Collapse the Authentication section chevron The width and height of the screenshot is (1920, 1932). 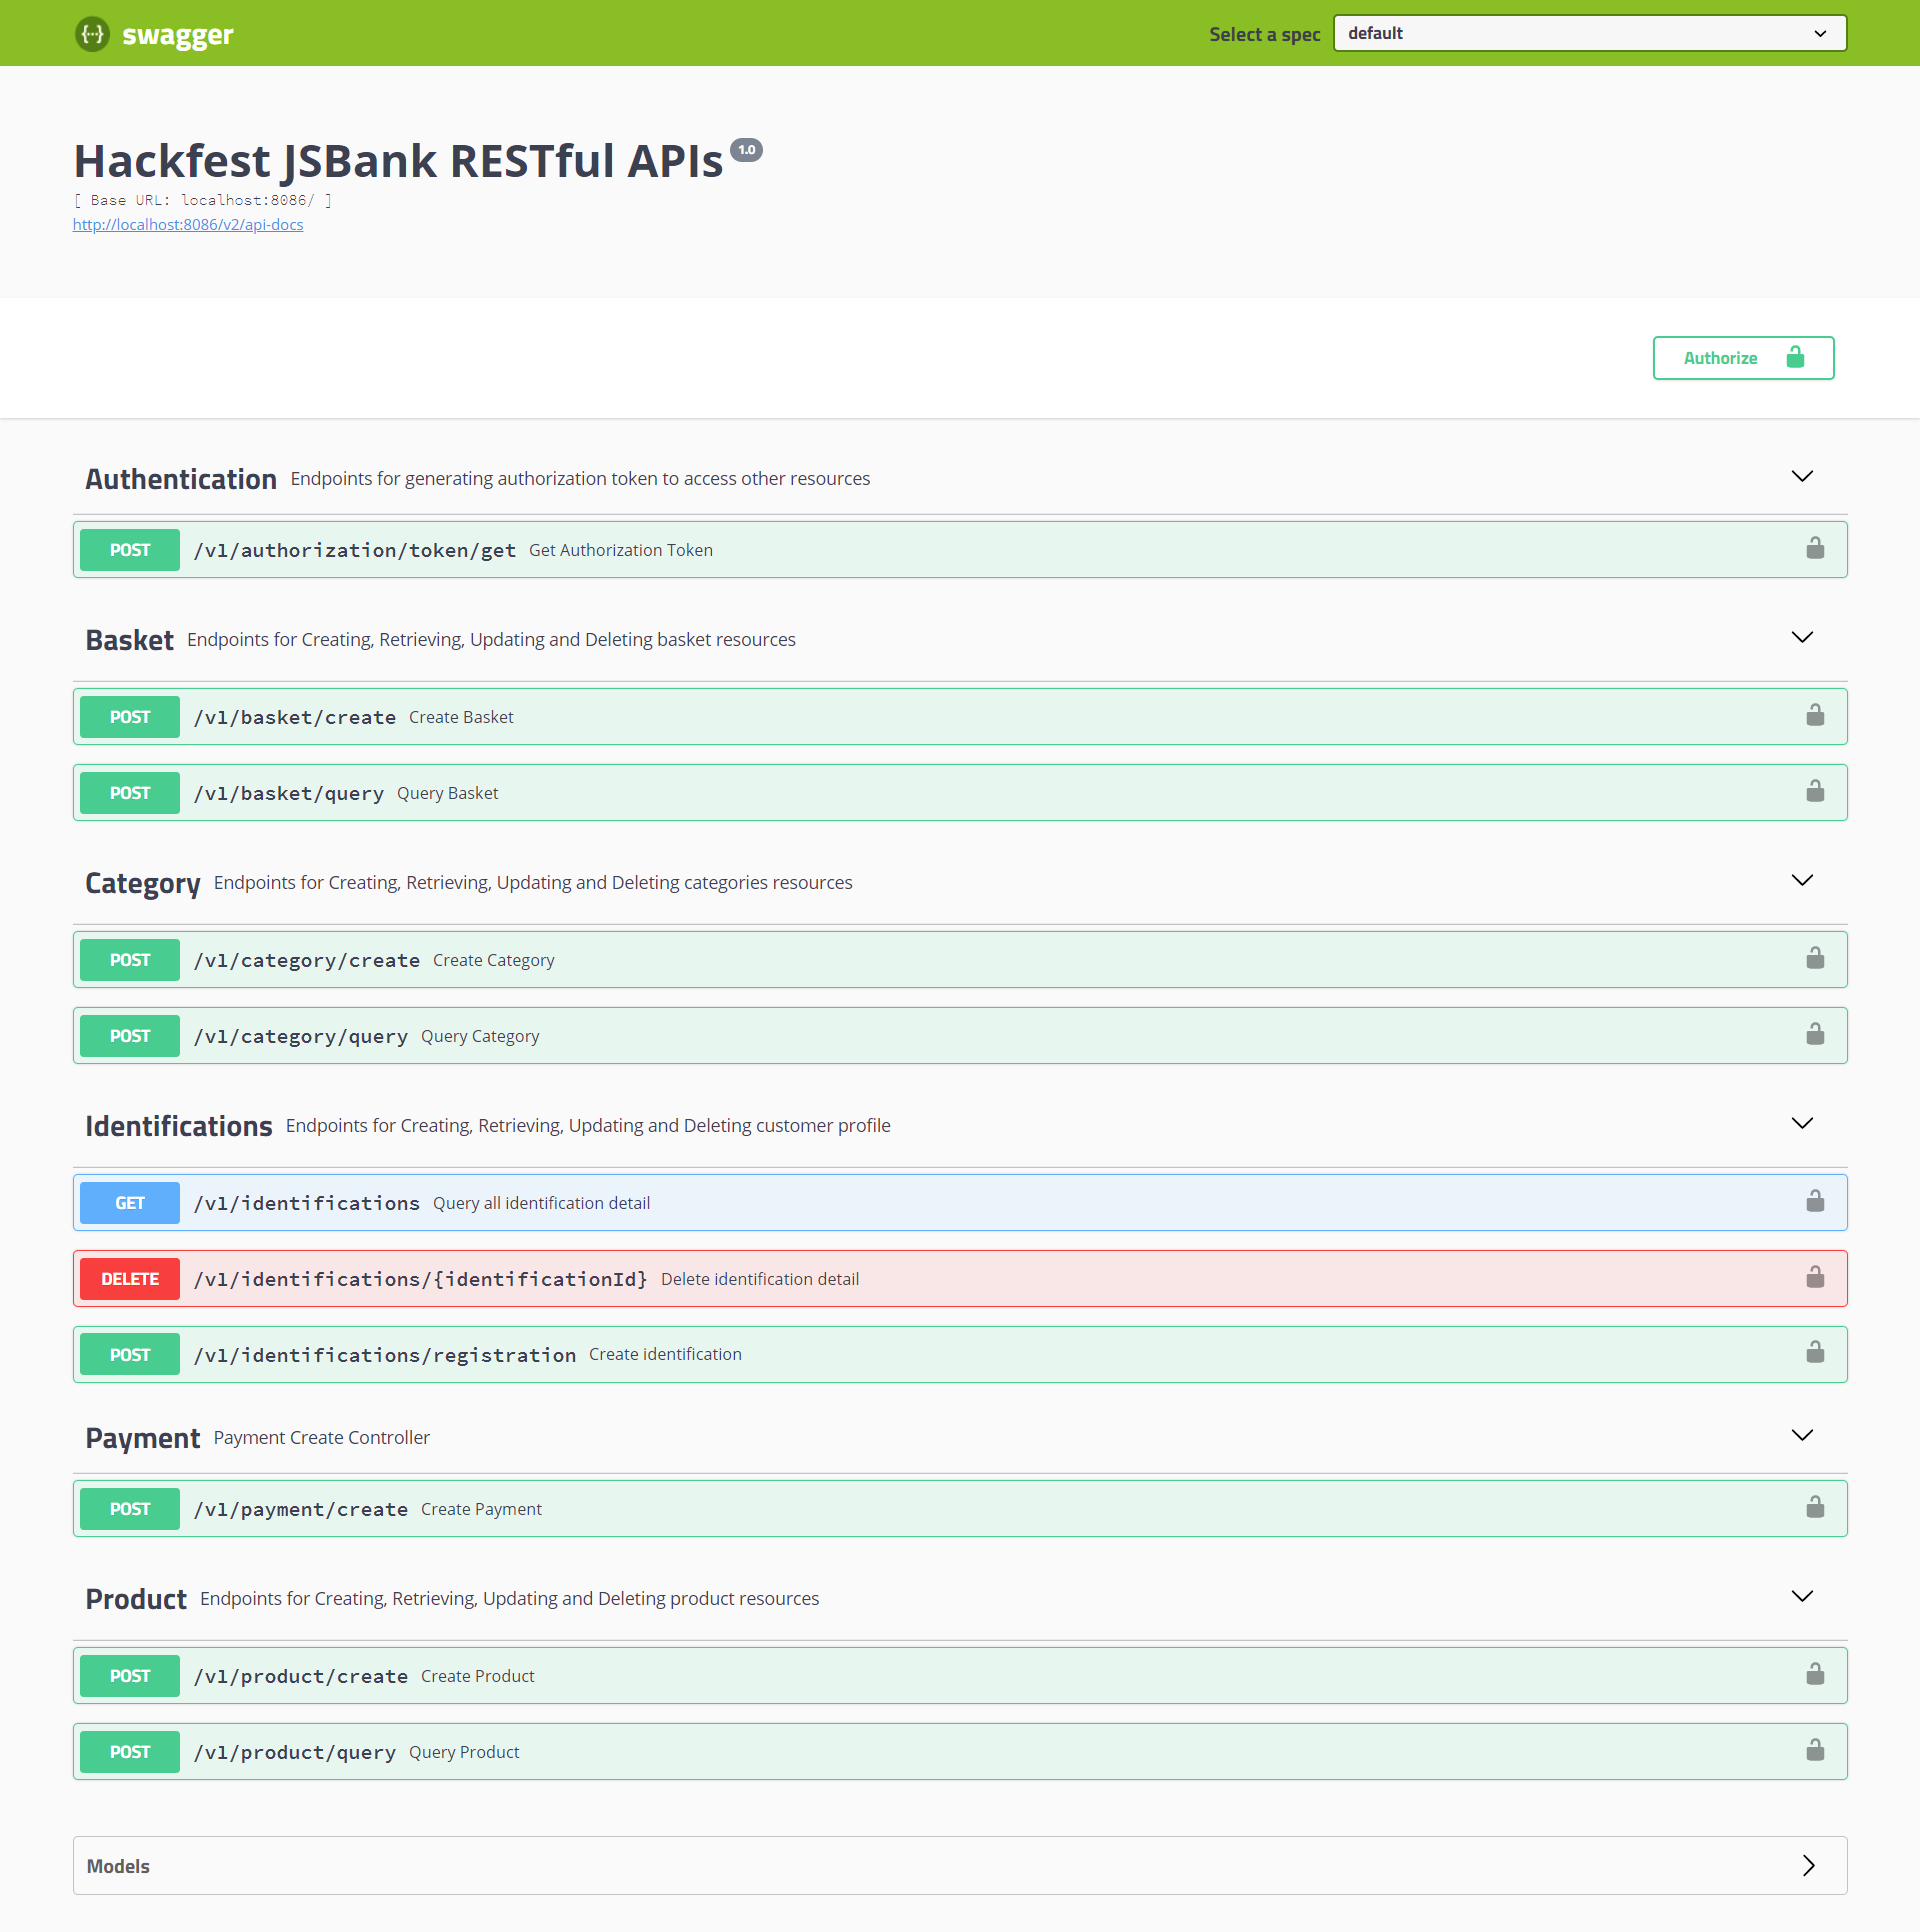pos(1802,477)
